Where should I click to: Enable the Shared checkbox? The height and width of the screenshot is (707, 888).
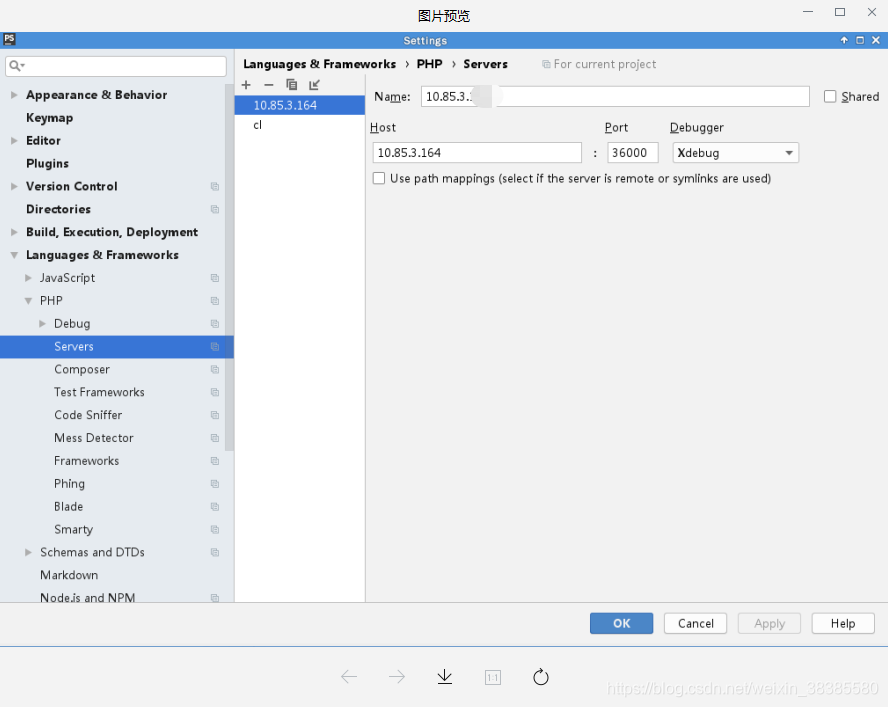(x=830, y=97)
